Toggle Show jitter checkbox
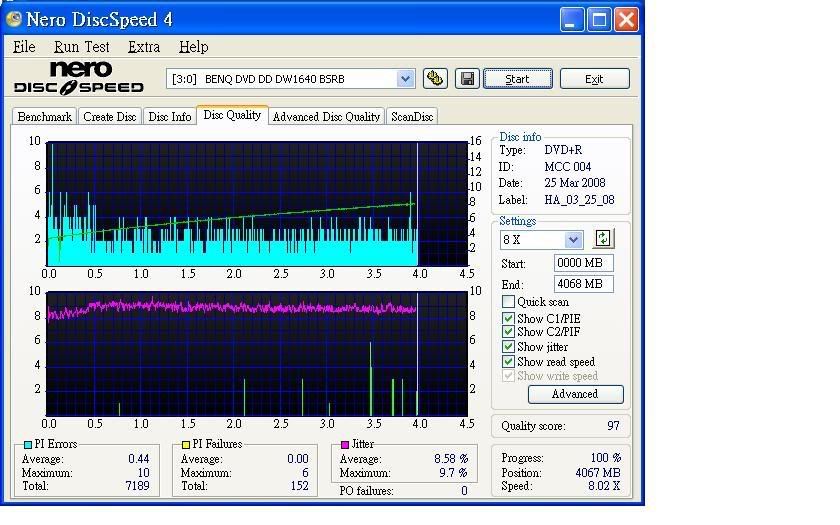Image resolution: width=840 pixels, height=525 pixels. pos(508,347)
